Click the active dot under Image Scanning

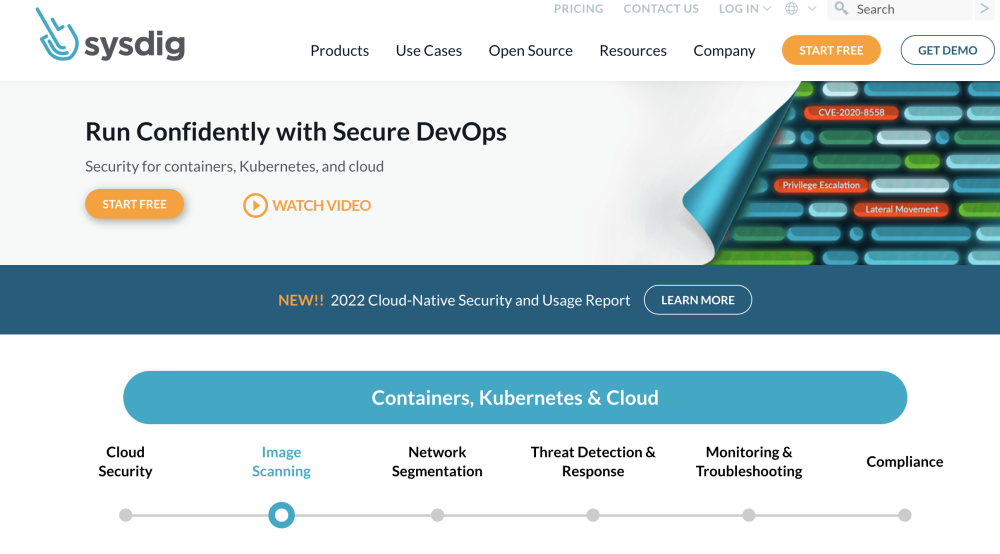point(281,515)
